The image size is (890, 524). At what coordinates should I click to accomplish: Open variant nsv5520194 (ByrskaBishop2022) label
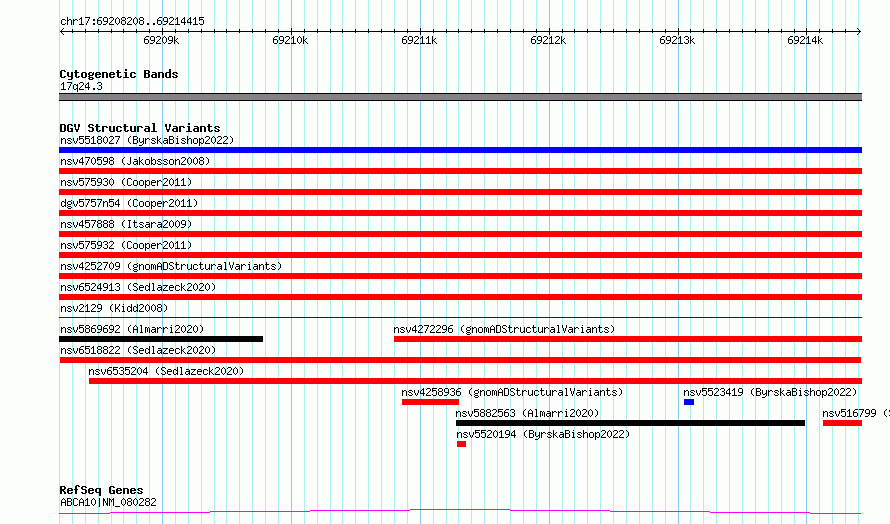[543, 434]
